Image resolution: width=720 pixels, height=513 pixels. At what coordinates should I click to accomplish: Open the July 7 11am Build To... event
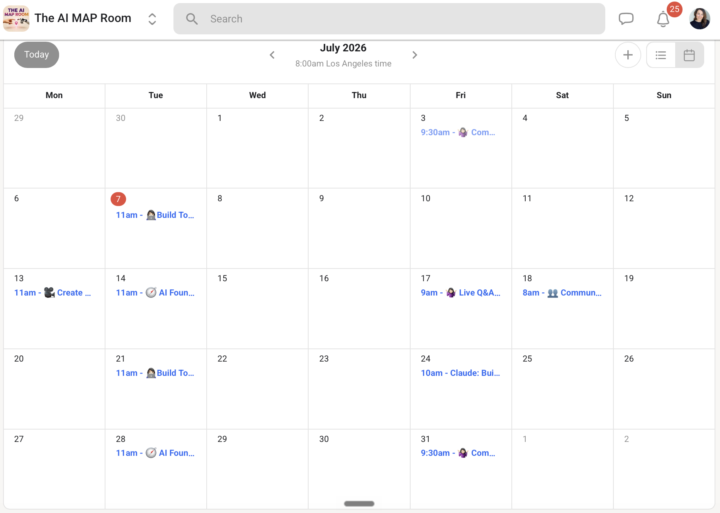[155, 215]
